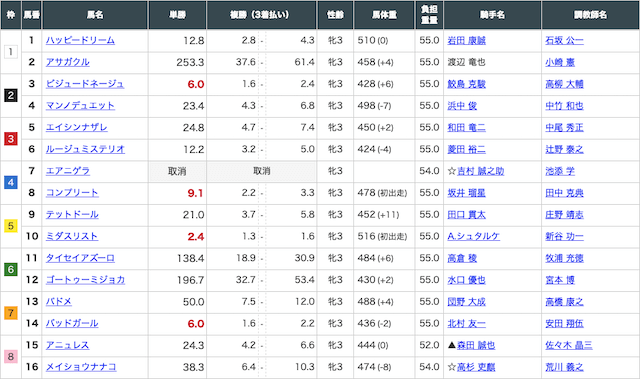Select the green frame 6 badge
The height and width of the screenshot is (379, 640).
[x=11, y=269]
